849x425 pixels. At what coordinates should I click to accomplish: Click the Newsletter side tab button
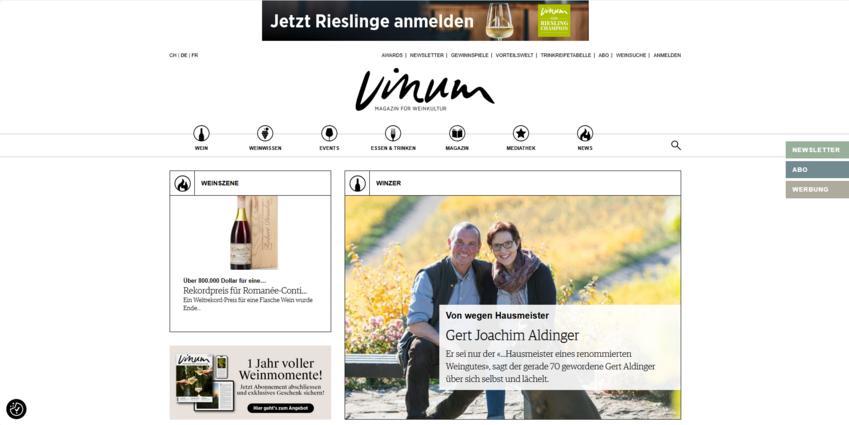(x=817, y=150)
